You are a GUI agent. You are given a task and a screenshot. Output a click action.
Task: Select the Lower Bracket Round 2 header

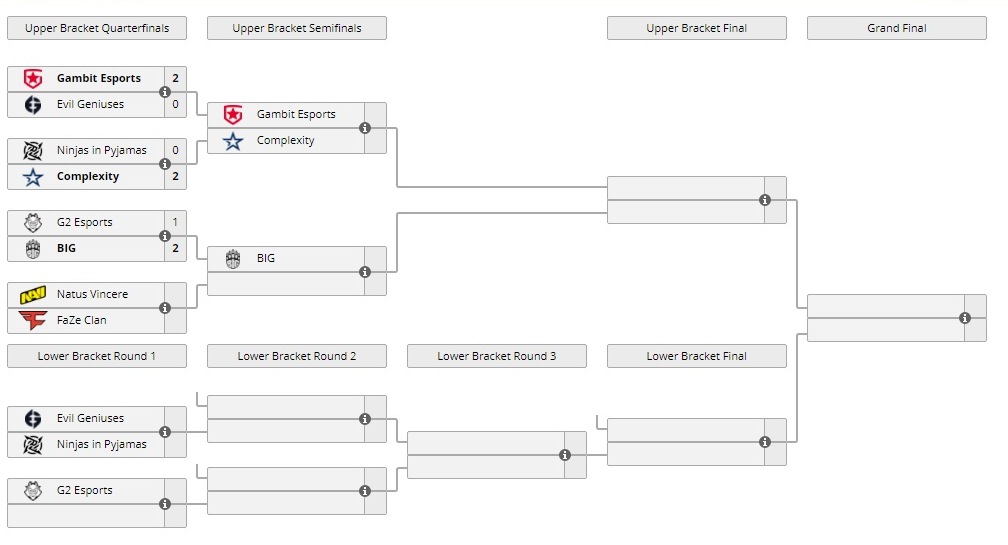tap(297, 356)
